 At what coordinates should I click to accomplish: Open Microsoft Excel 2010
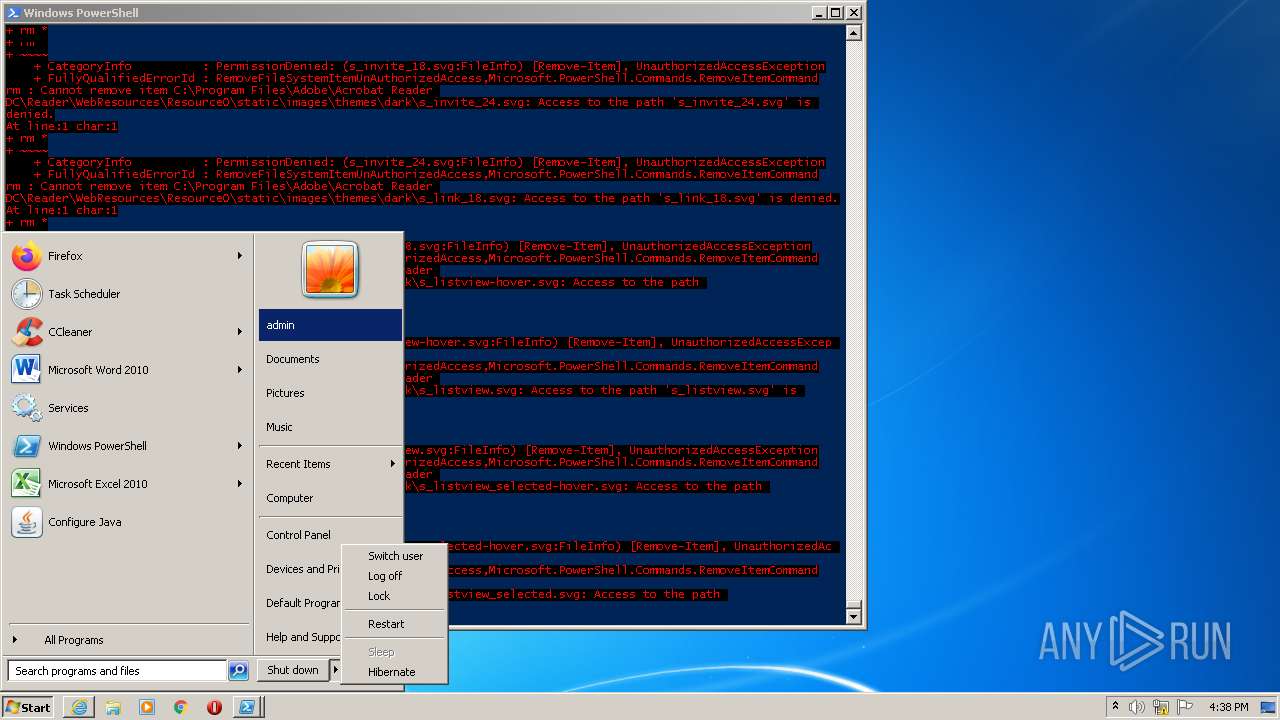[127, 484]
